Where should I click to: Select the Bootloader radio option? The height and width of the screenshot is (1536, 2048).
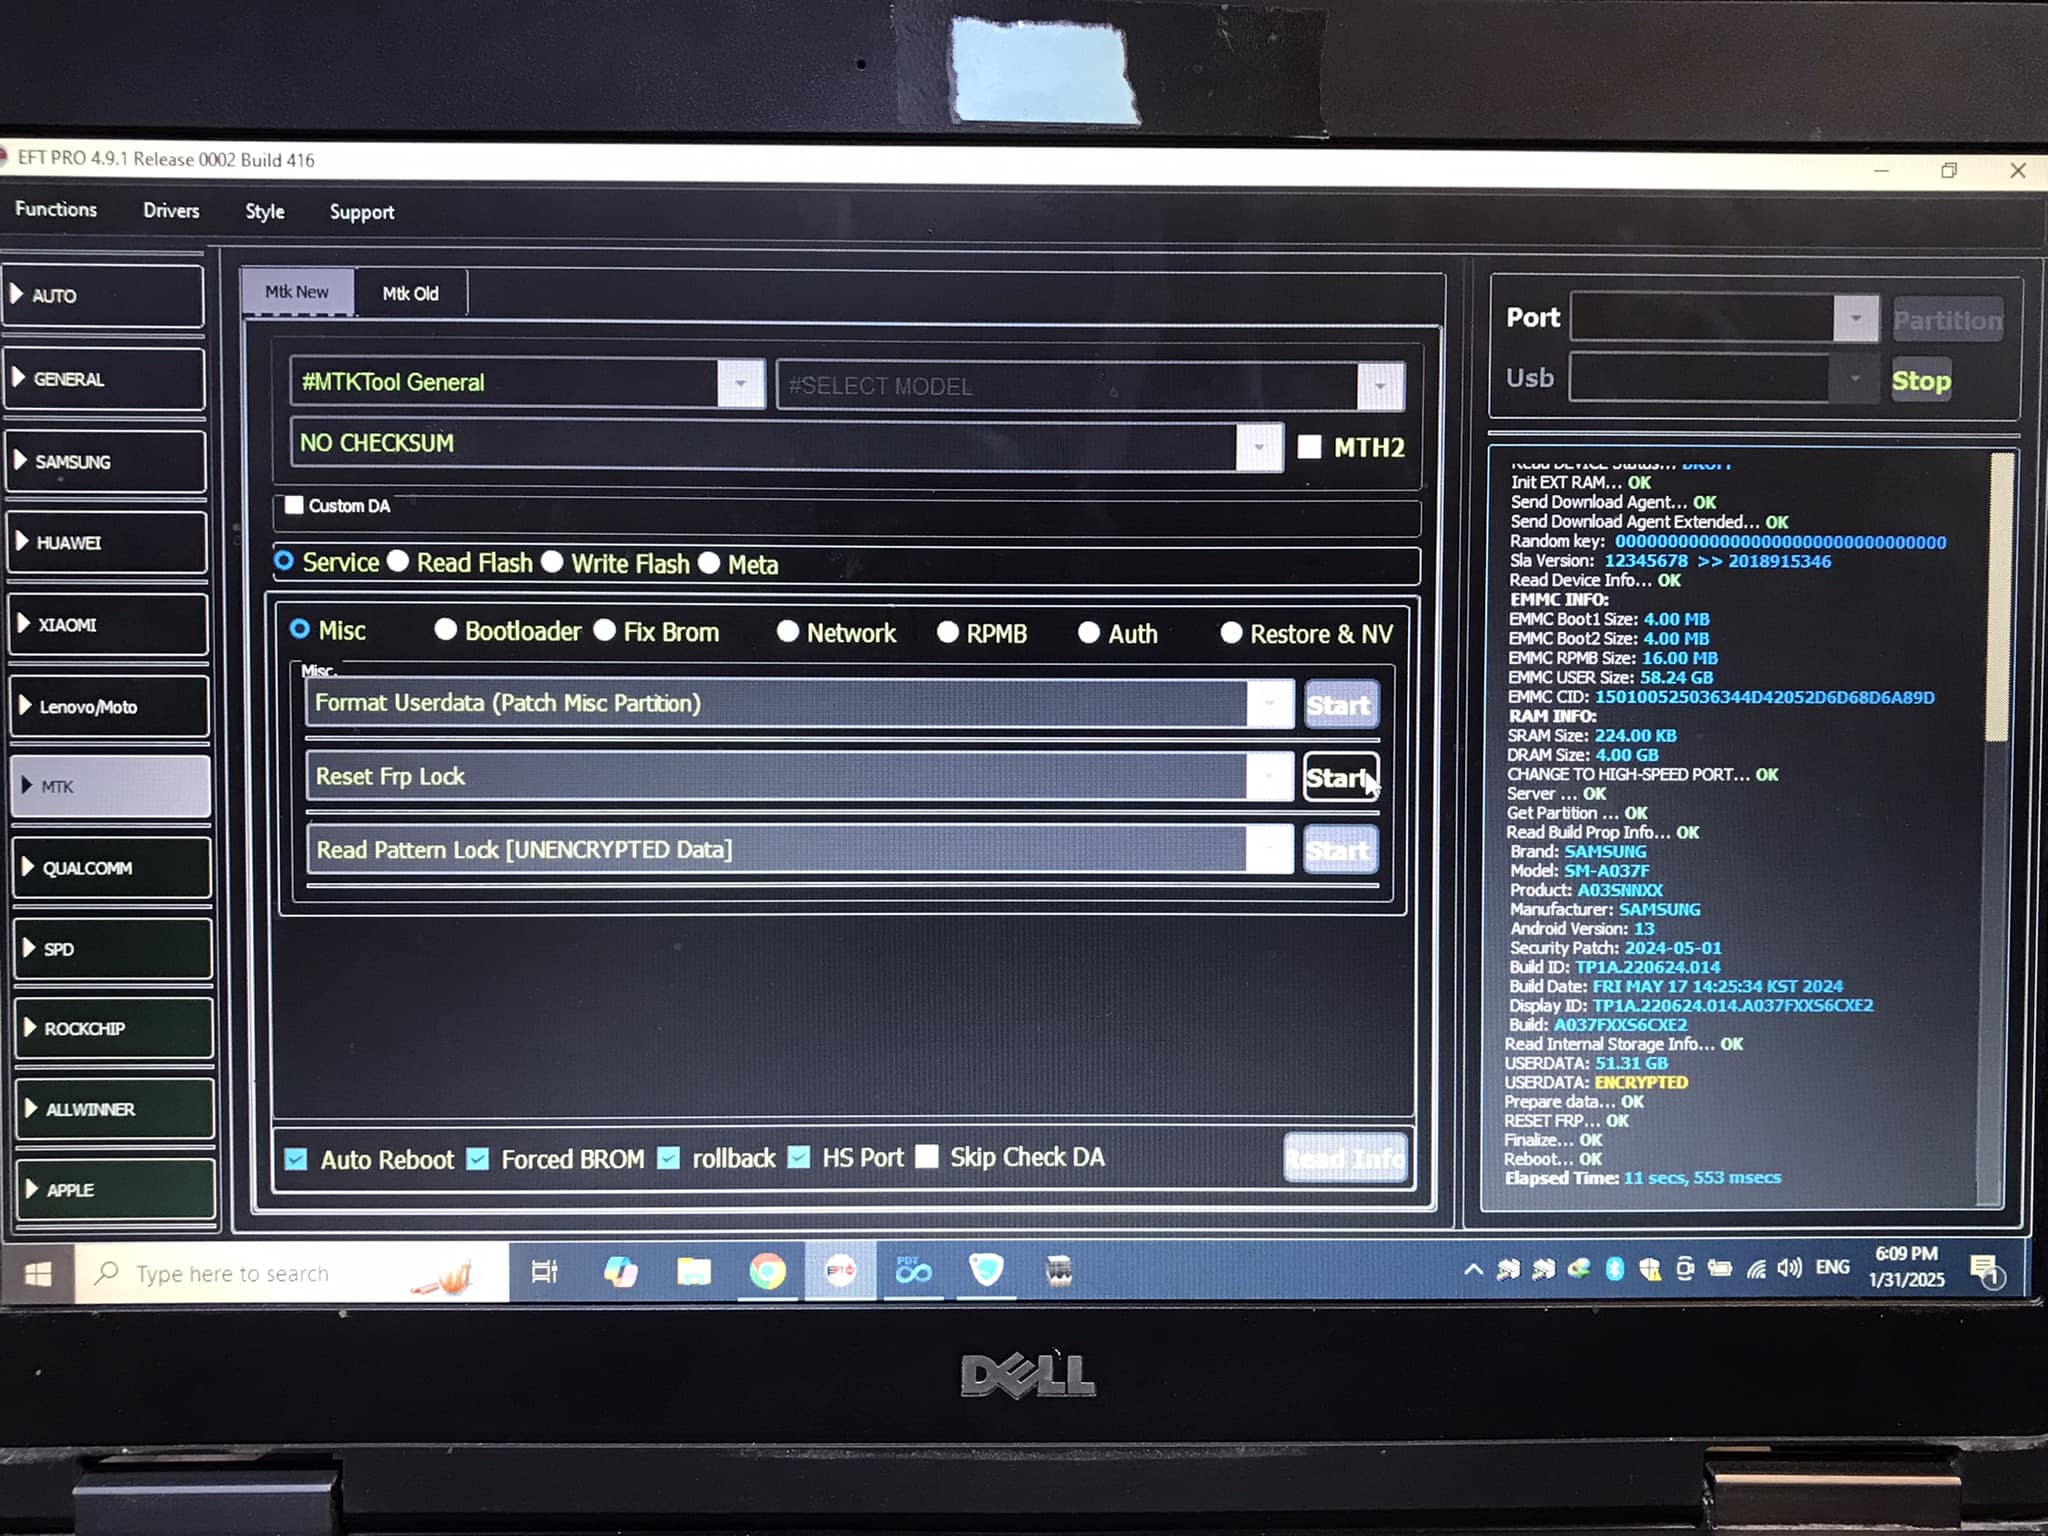tap(446, 630)
